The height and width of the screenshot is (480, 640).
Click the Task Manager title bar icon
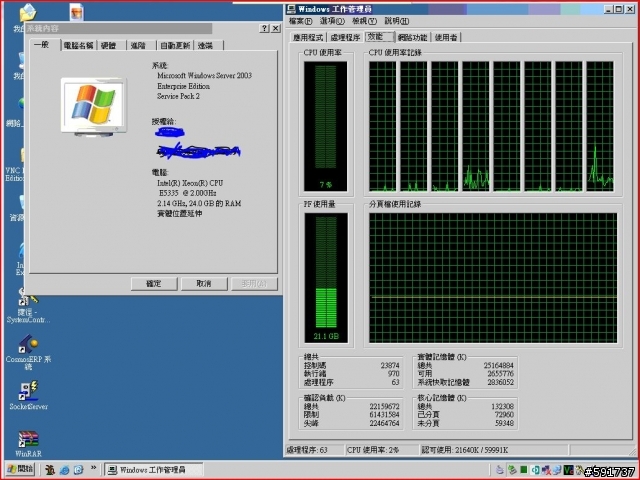coord(291,9)
